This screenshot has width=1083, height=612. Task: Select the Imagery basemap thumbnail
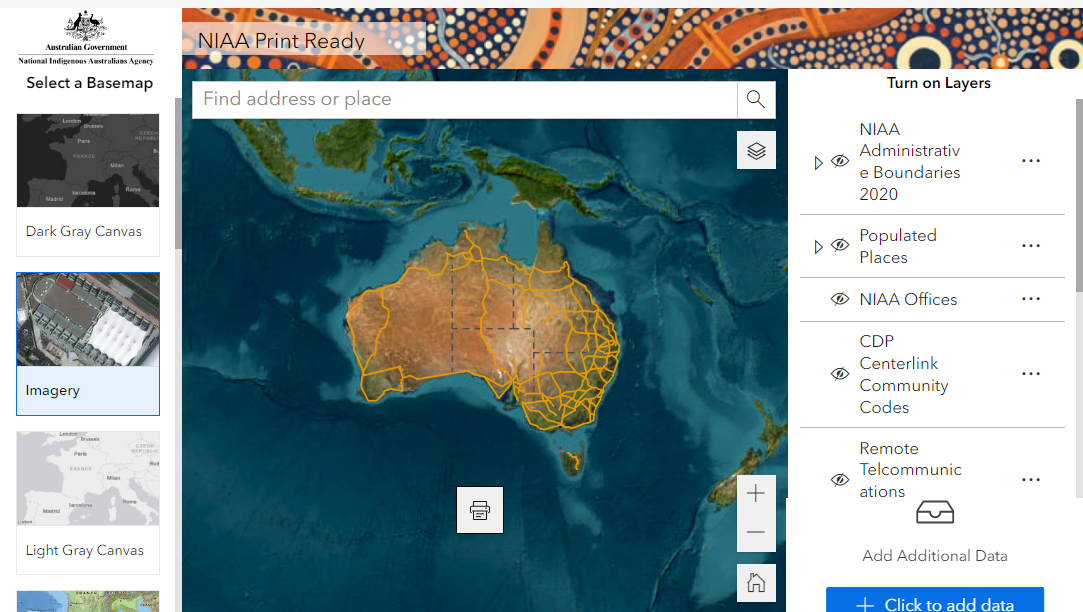tap(88, 319)
